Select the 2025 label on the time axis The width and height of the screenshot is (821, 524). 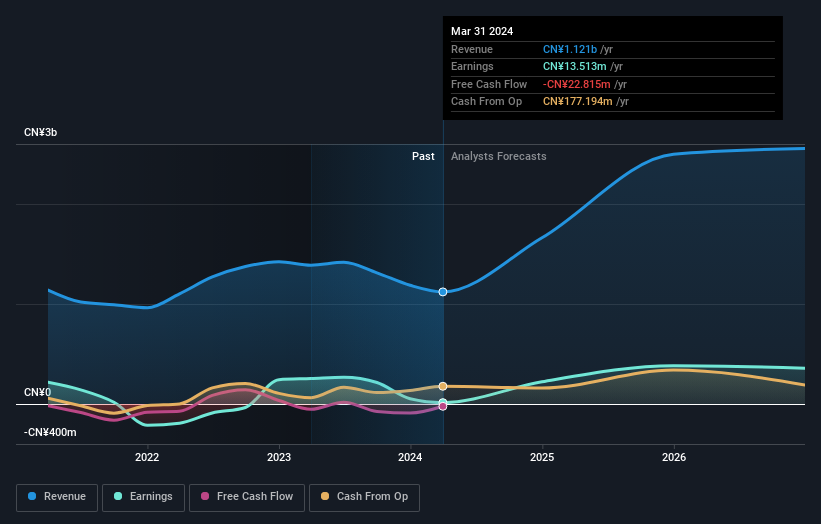(542, 458)
